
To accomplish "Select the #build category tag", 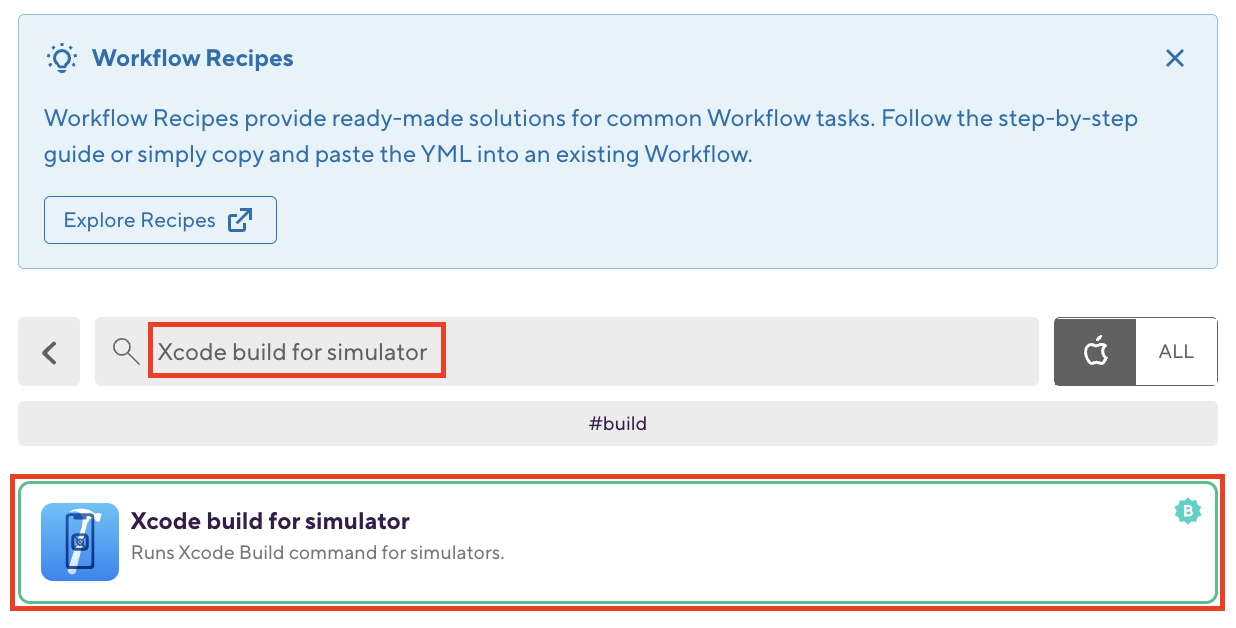I will pyautogui.click(x=618, y=423).
